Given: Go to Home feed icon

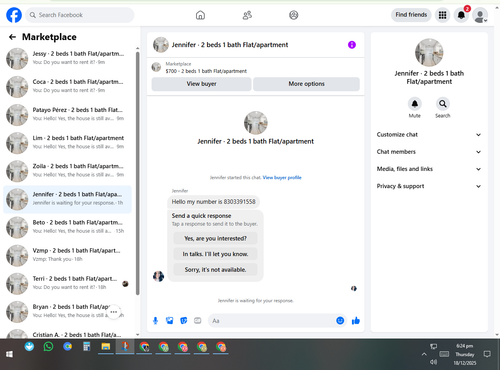Looking at the screenshot, I should click(200, 15).
